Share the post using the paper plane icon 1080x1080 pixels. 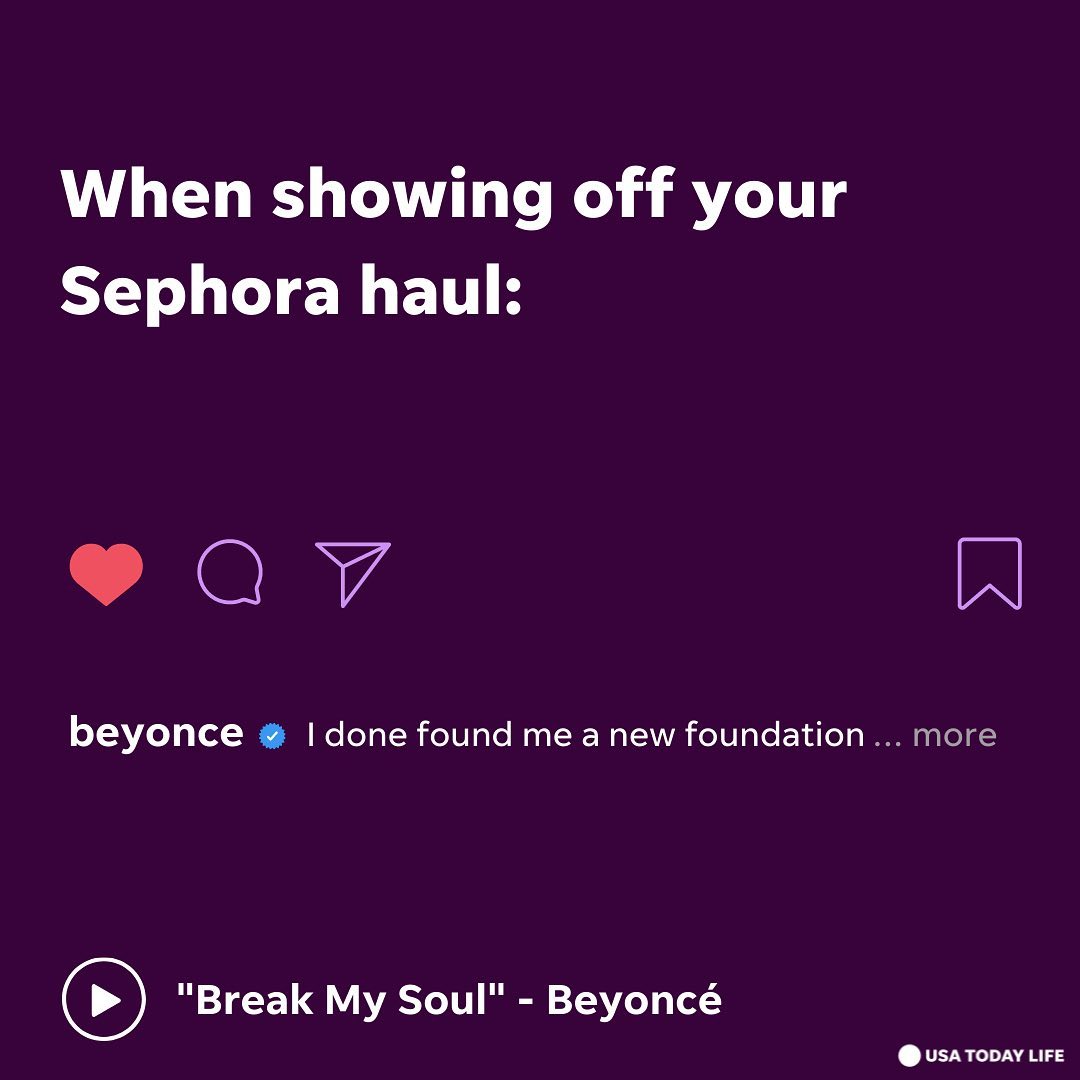(x=353, y=574)
